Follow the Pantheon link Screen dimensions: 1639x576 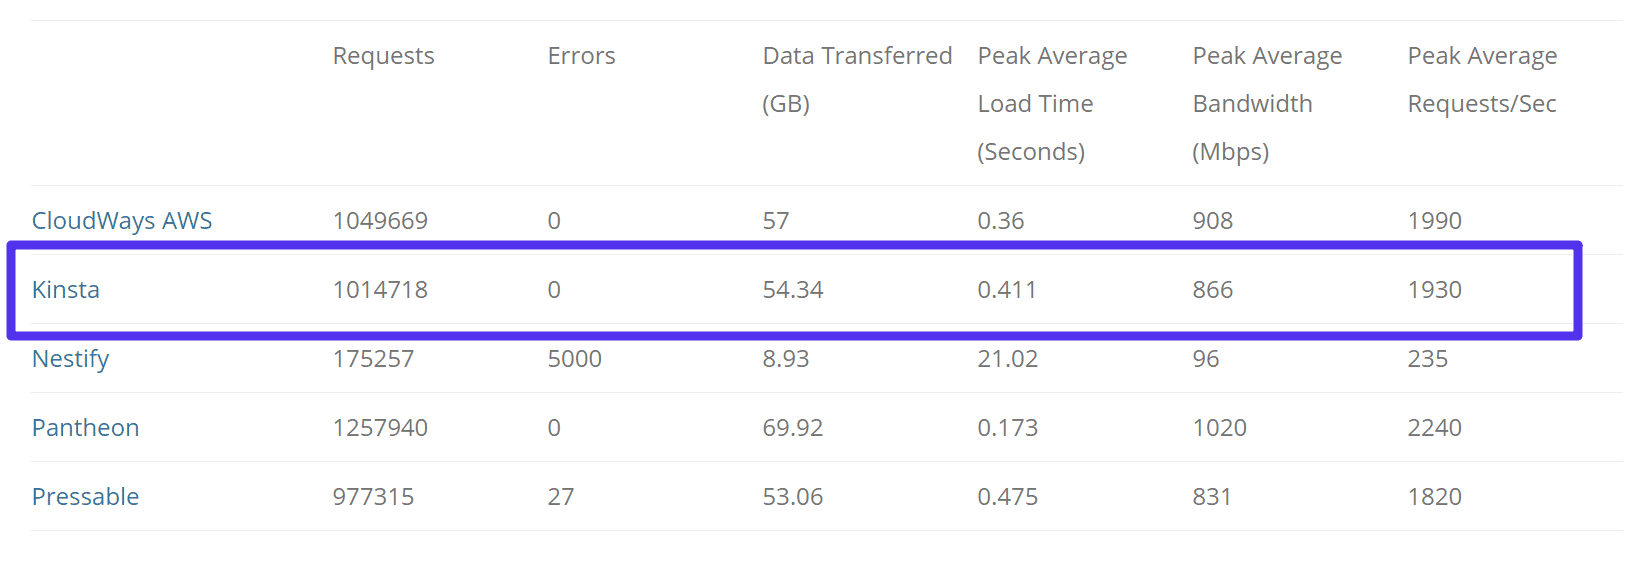pos(85,428)
